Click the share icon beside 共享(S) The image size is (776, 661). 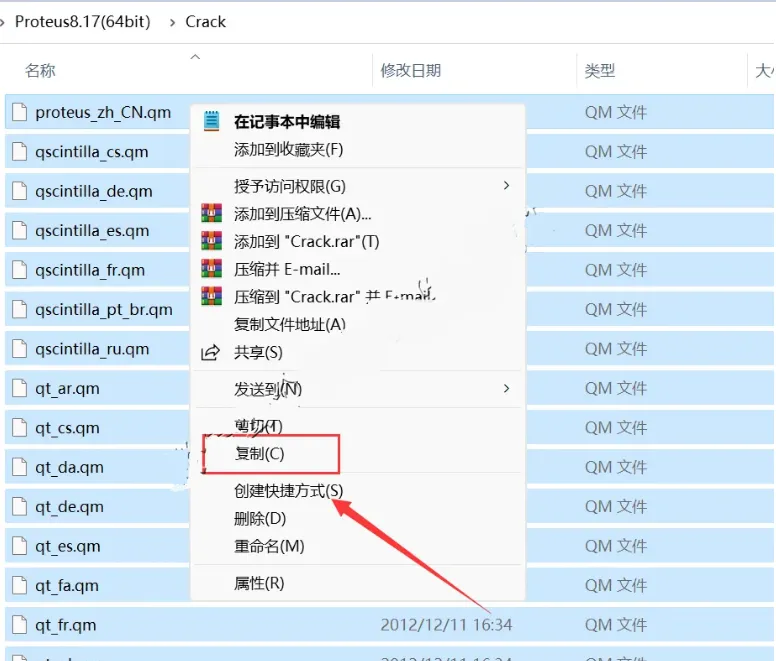(210, 352)
